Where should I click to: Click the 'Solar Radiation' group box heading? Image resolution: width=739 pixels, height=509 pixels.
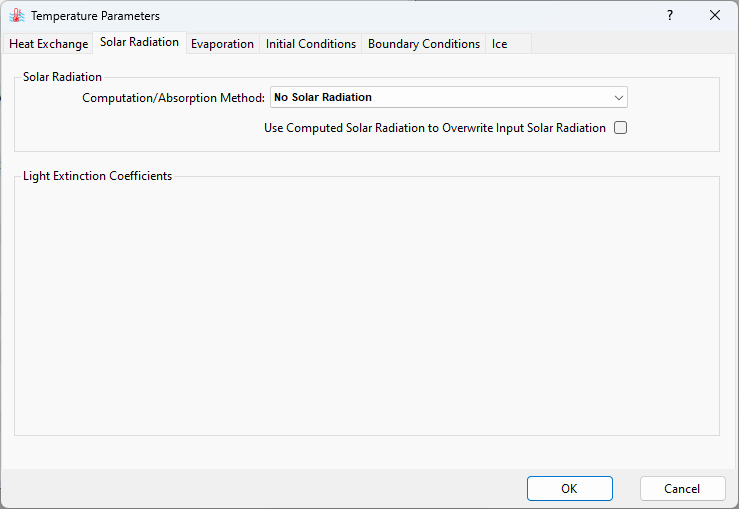(62, 77)
